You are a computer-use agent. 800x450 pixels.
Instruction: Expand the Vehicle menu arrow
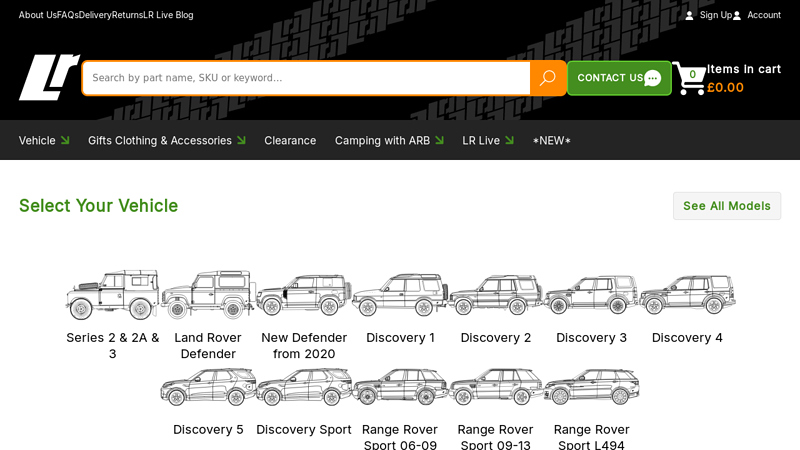tap(65, 140)
